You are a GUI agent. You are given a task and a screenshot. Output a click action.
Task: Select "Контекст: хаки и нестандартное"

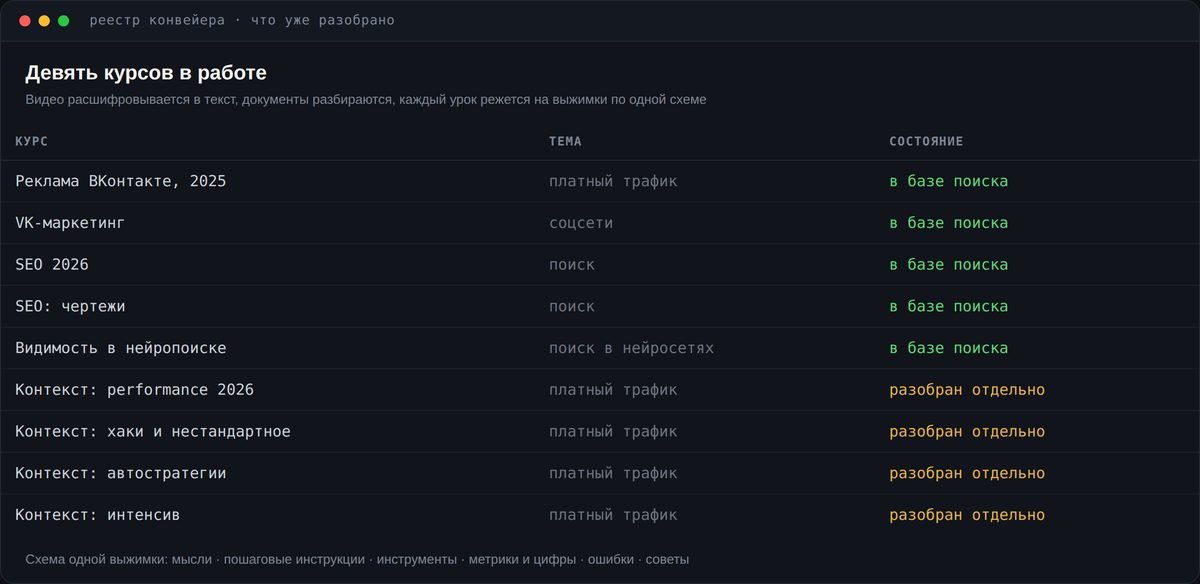(153, 432)
